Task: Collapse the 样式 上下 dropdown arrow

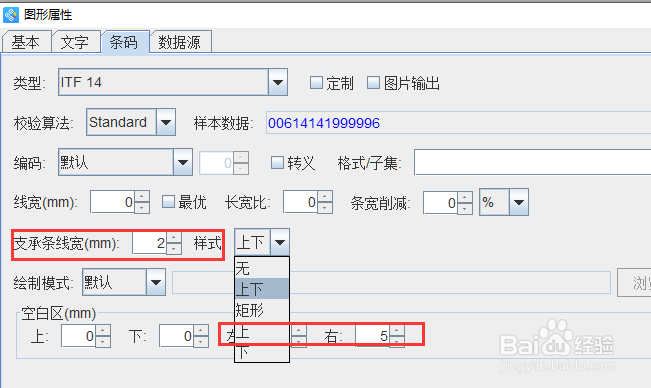Action: click(x=280, y=242)
